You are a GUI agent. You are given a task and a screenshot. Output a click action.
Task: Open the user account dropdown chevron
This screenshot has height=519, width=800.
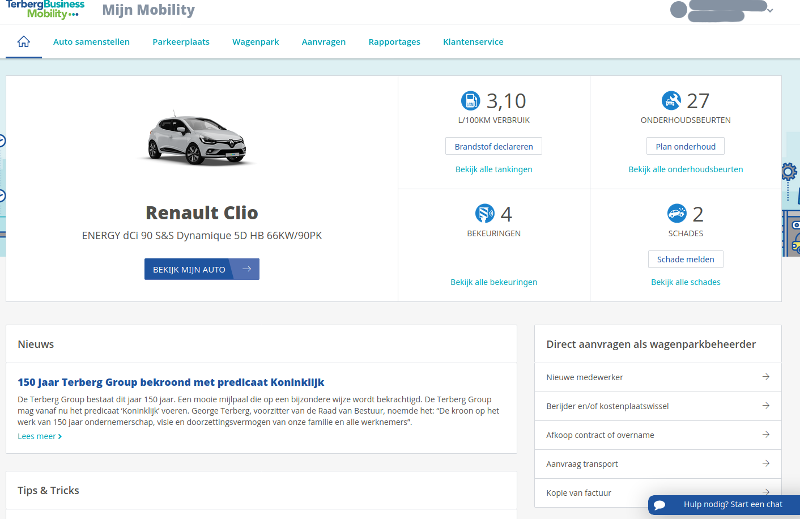coord(770,10)
